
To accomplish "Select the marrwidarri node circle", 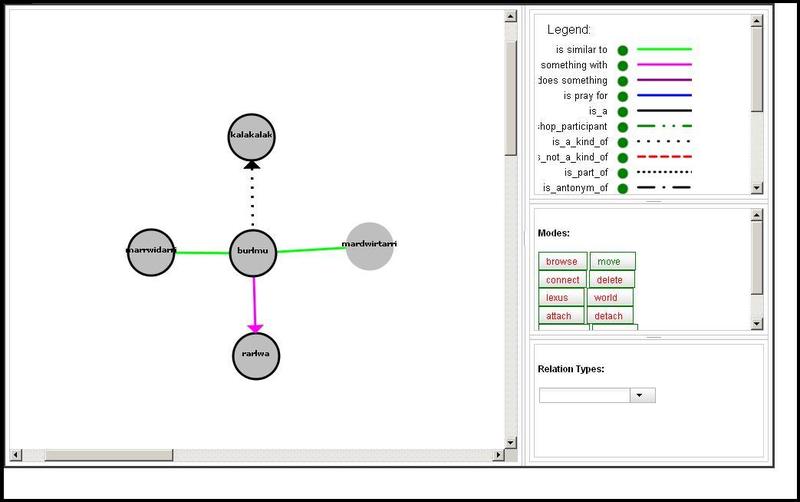I will pos(152,253).
